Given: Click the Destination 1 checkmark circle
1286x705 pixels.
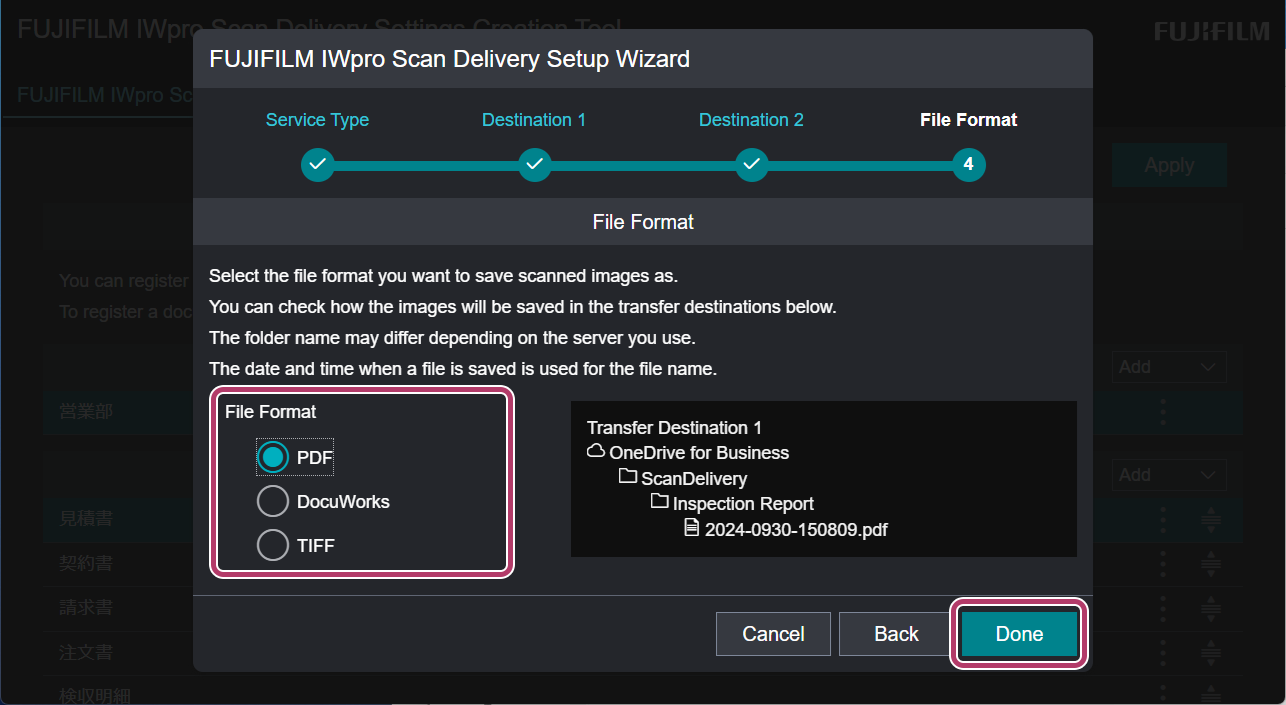Looking at the screenshot, I should point(534,165).
